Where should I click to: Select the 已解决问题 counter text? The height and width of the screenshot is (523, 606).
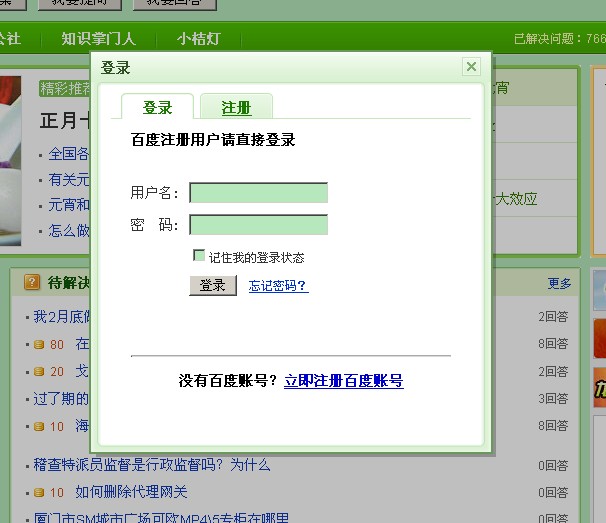pos(560,39)
